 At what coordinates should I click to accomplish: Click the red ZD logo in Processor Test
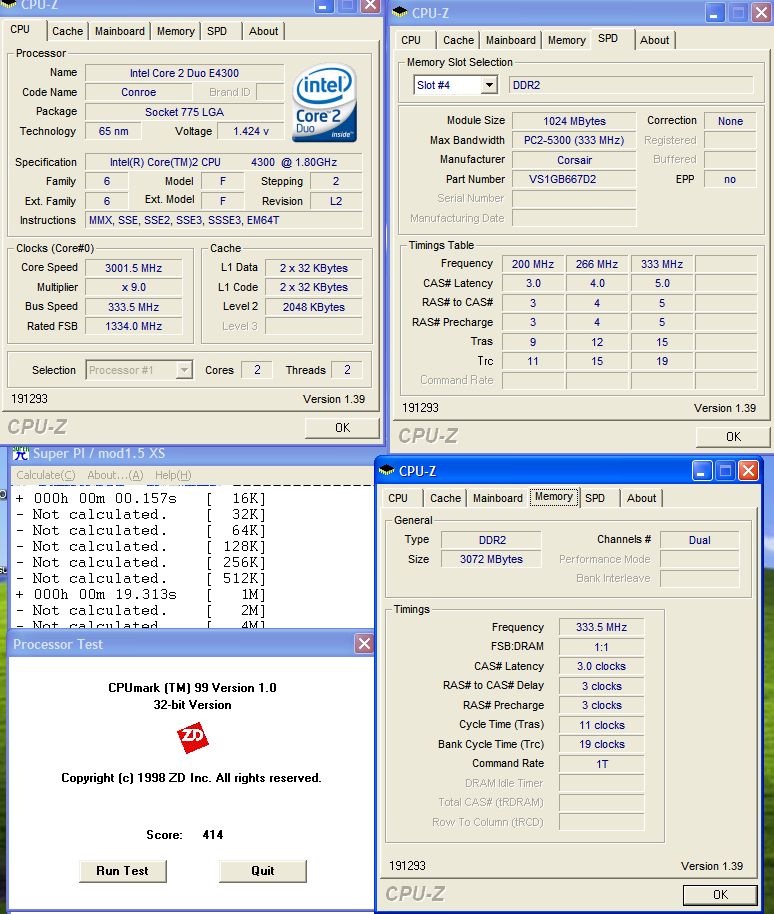point(193,737)
